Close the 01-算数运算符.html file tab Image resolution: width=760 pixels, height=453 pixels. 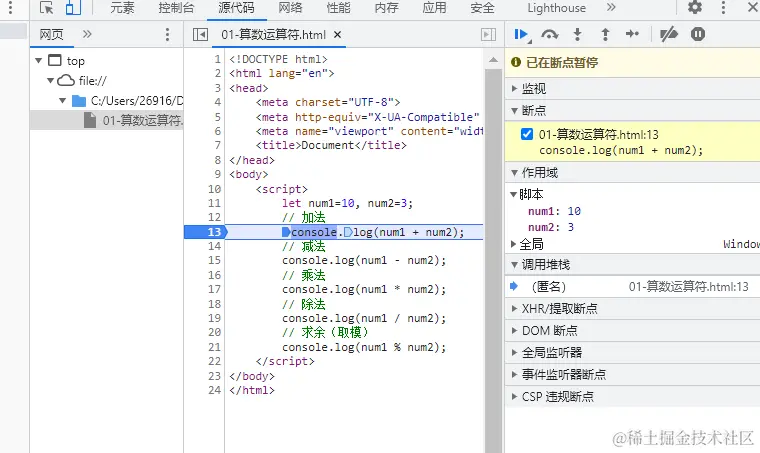coord(337,34)
